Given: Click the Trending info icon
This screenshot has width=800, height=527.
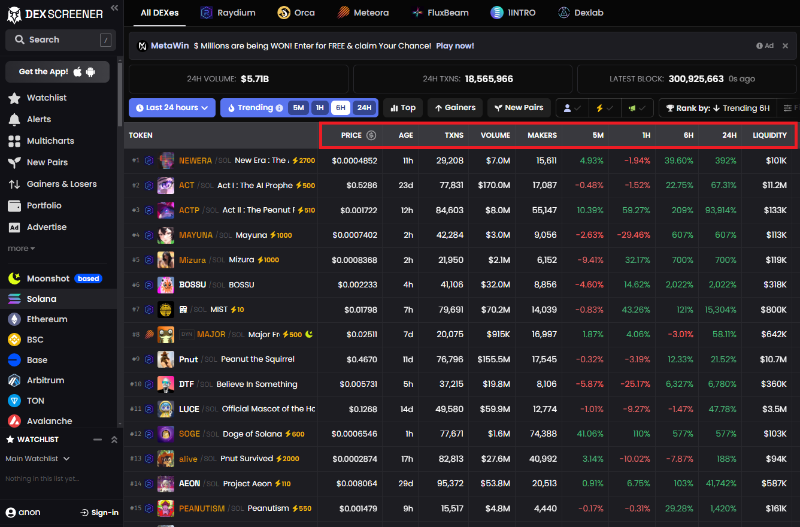Looking at the screenshot, I should [x=280, y=108].
